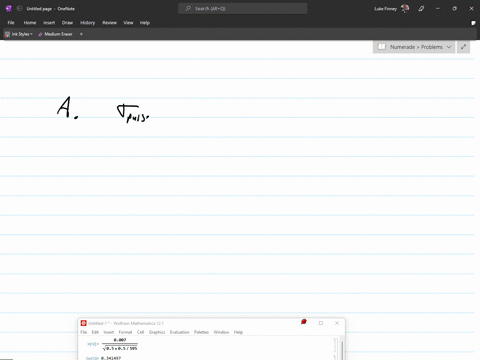Image resolution: width=480 pixels, height=360 pixels.
Task: Open the Cell menu in Mathematica
Action: pos(140,332)
